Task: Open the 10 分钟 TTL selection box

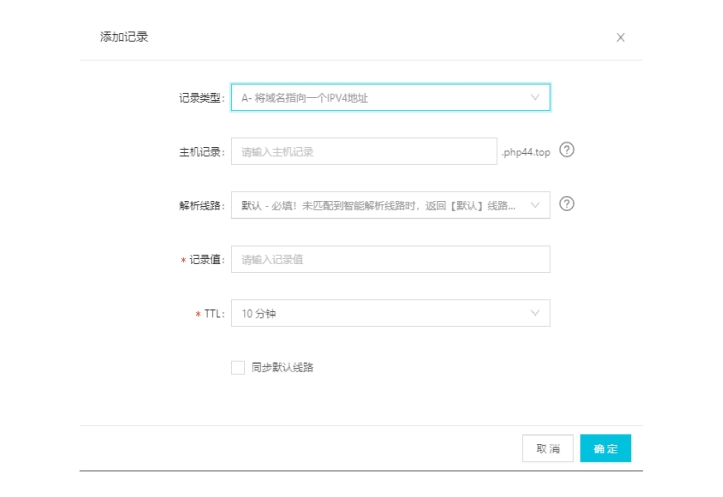Action: 390,313
